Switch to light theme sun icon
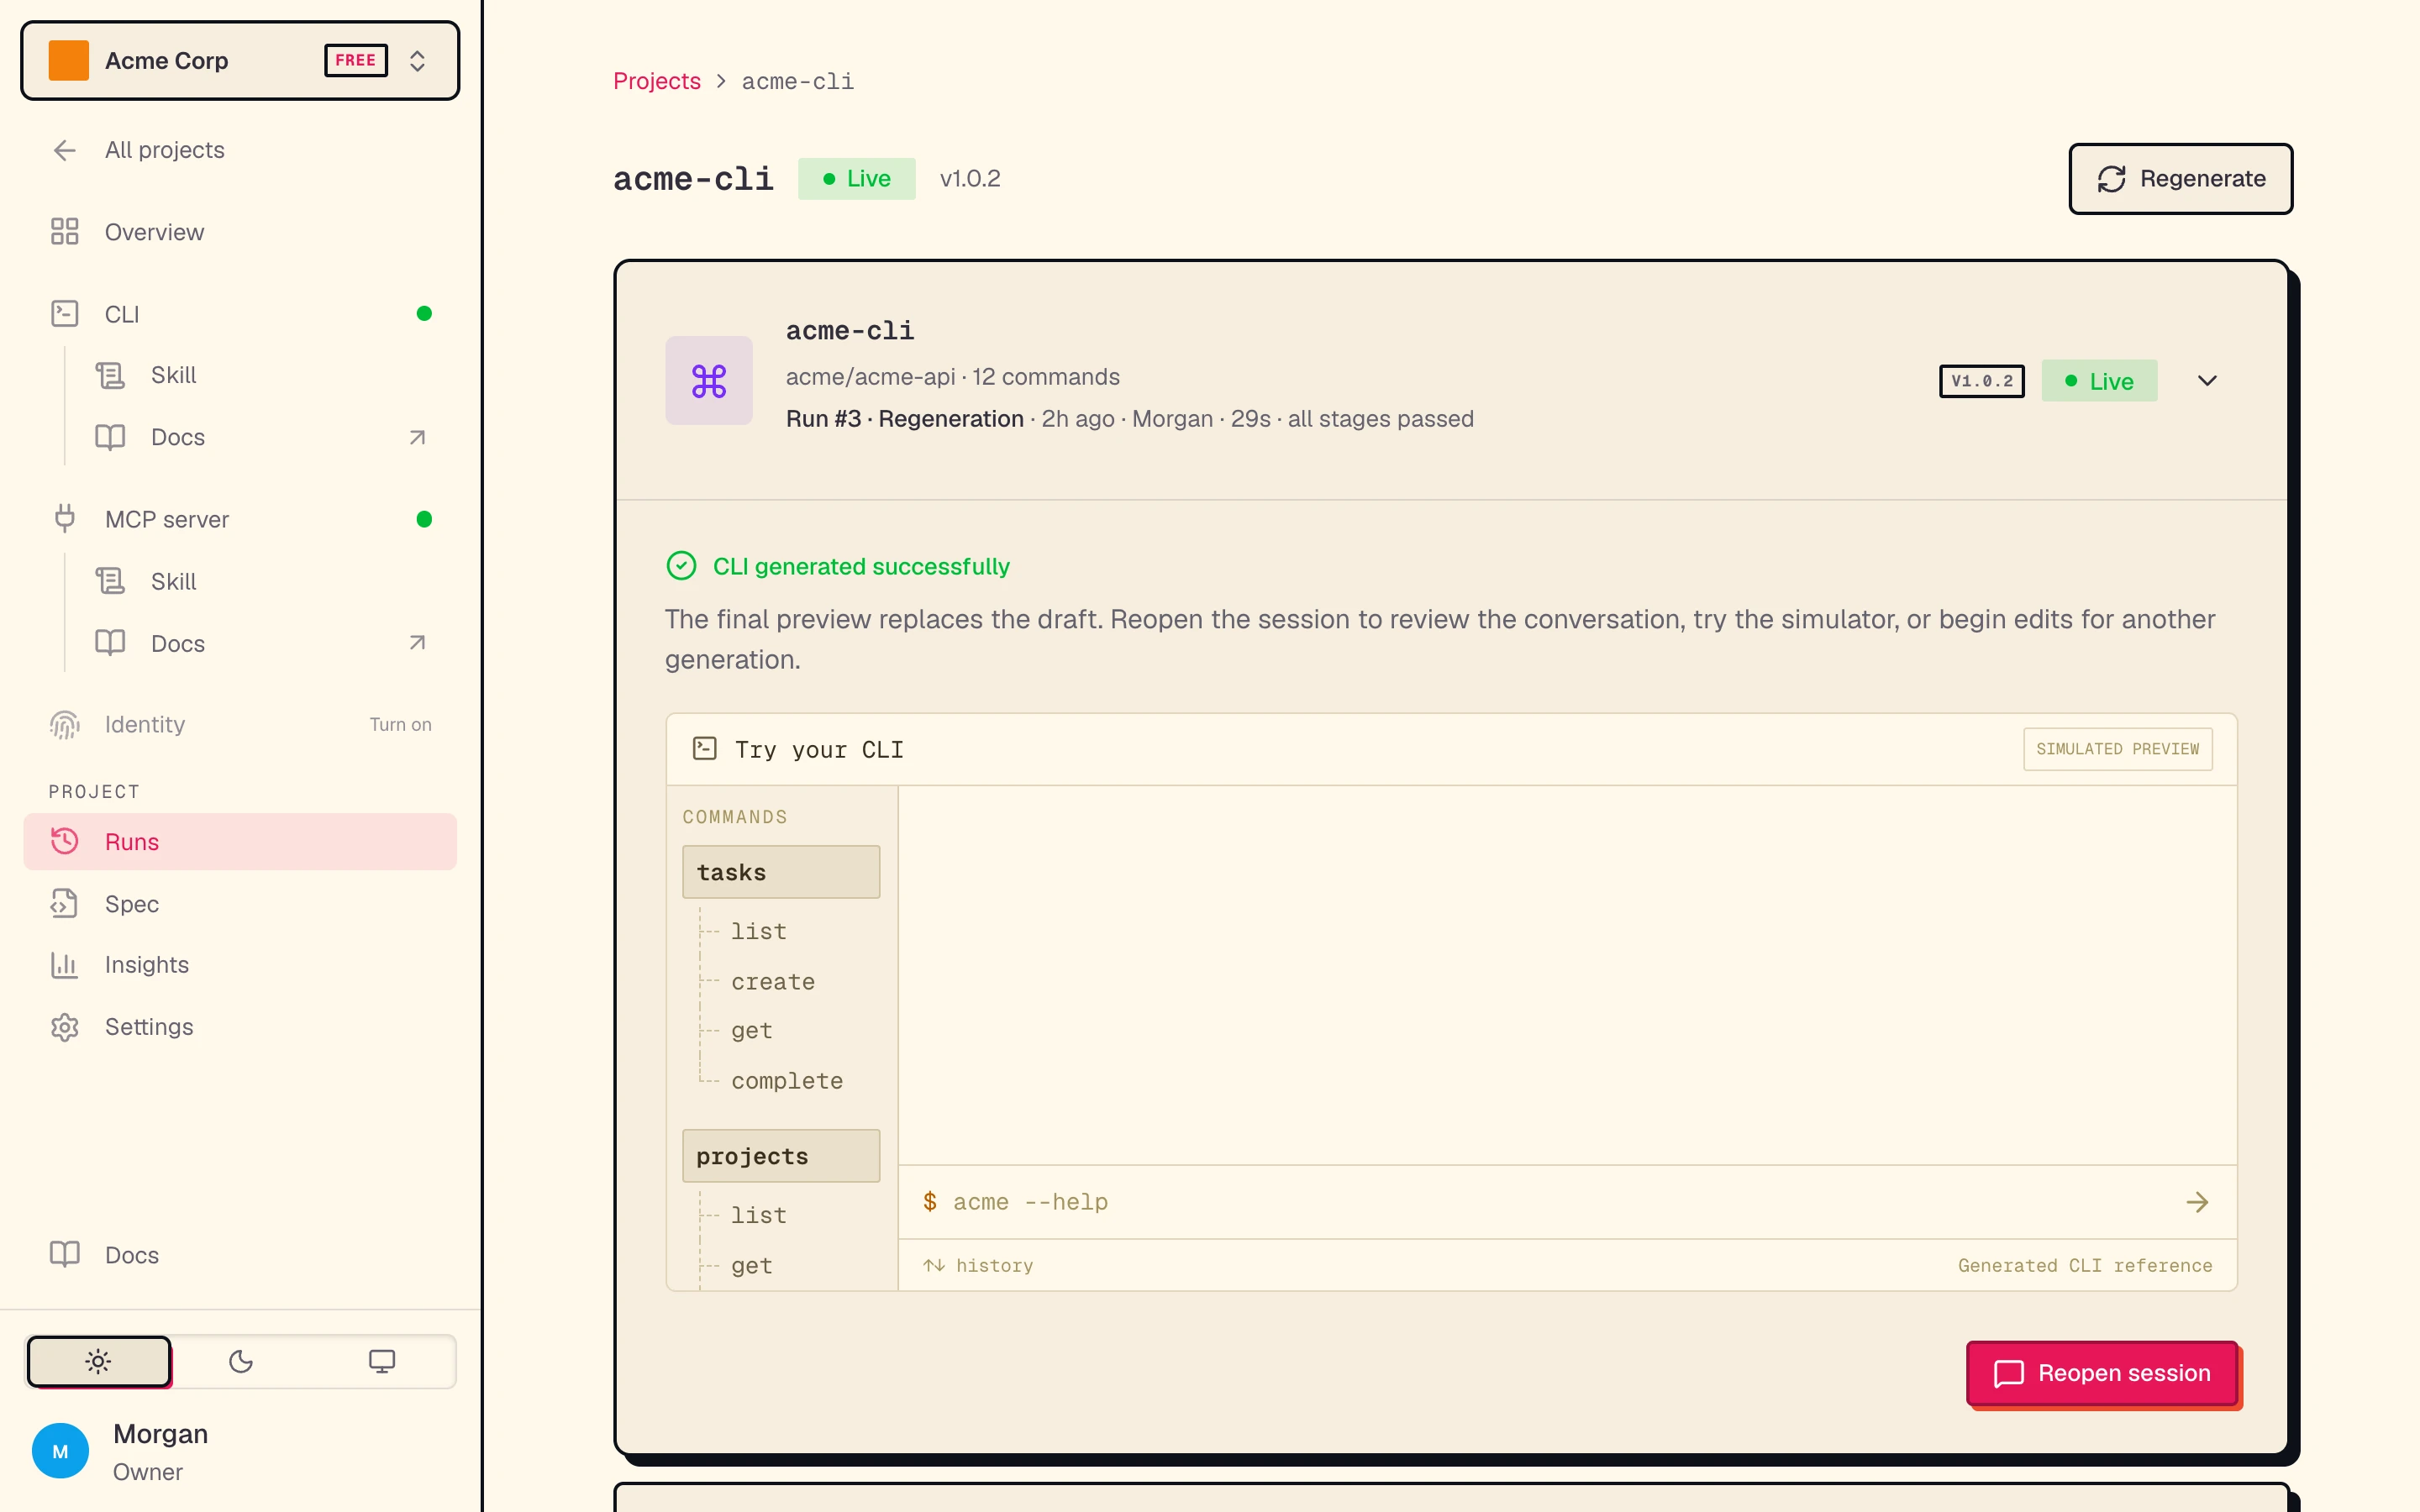The height and width of the screenshot is (1512, 2420). [x=98, y=1361]
